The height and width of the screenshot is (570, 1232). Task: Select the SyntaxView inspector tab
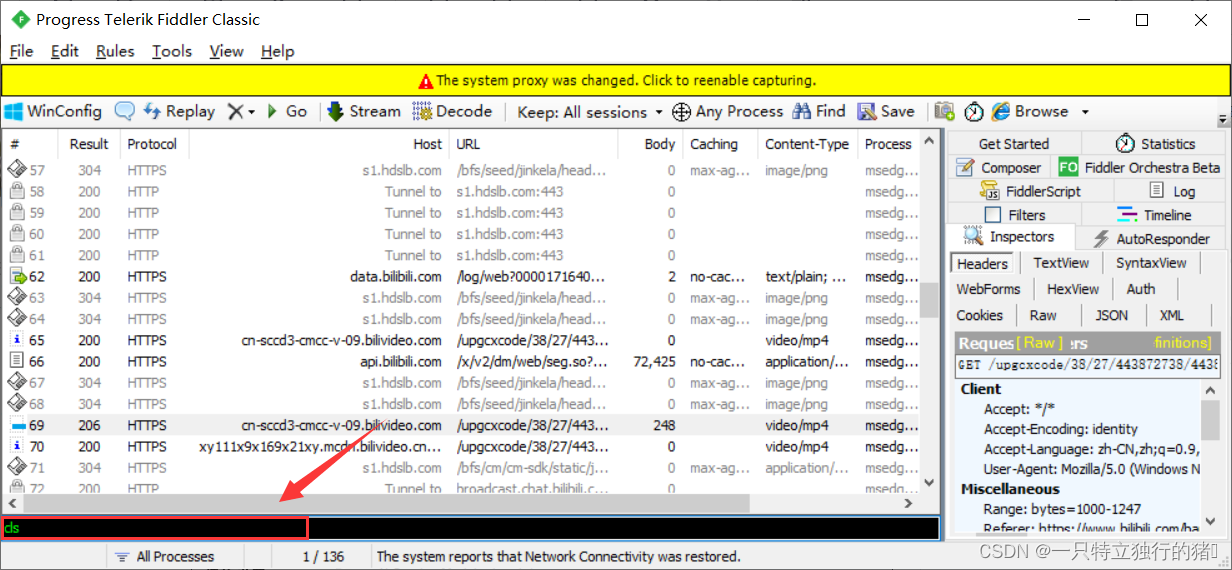[x=1151, y=263]
